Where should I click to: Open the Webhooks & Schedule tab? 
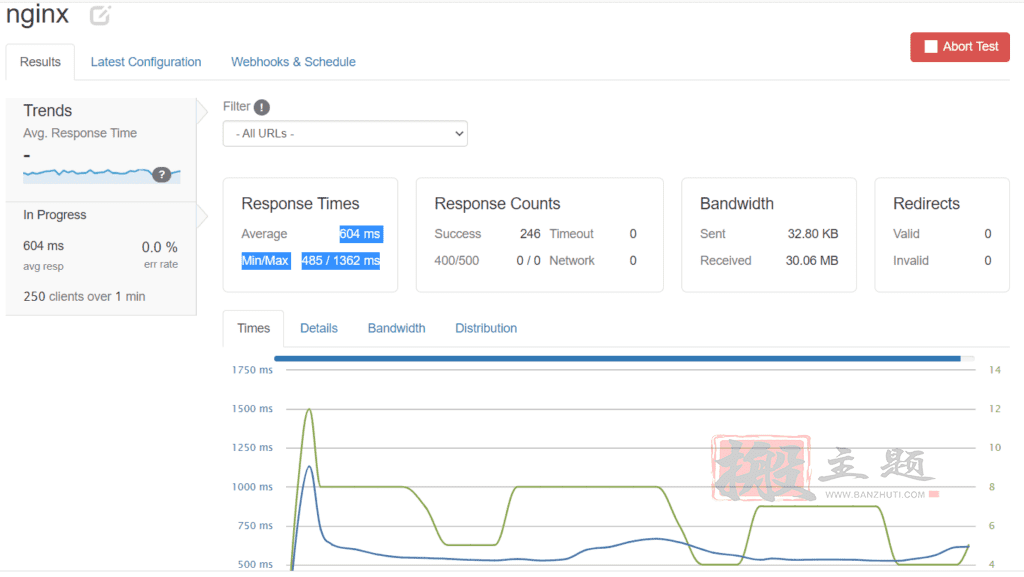coord(293,62)
